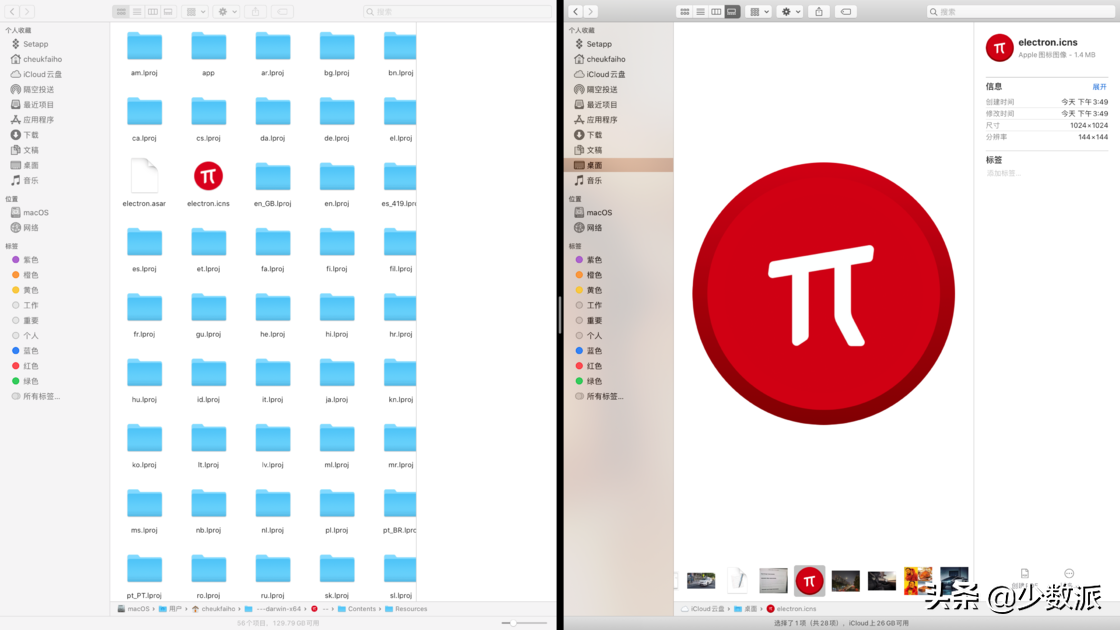Click 添加标签… field in preview pane
Screen dimensions: 1120x630
pos(1004,174)
